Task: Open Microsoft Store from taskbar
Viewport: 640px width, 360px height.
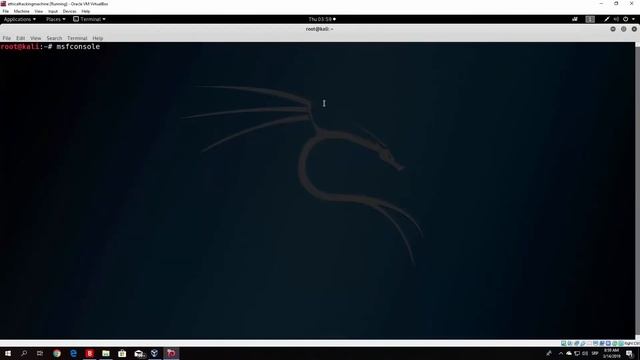Action: coord(122,353)
